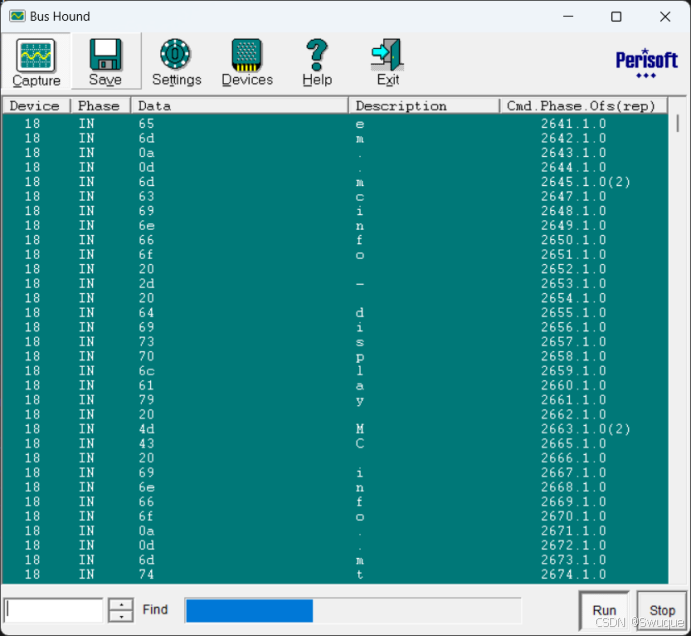Click the find down arrow stepper
Viewport: 692px width, 636px height.
point(121,616)
